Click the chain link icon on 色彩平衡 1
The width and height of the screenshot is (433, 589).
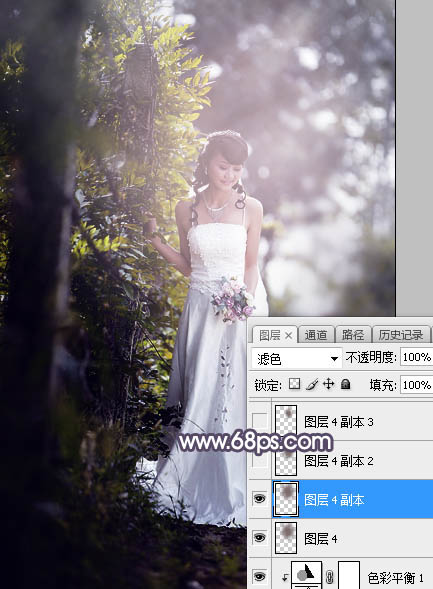click(329, 577)
